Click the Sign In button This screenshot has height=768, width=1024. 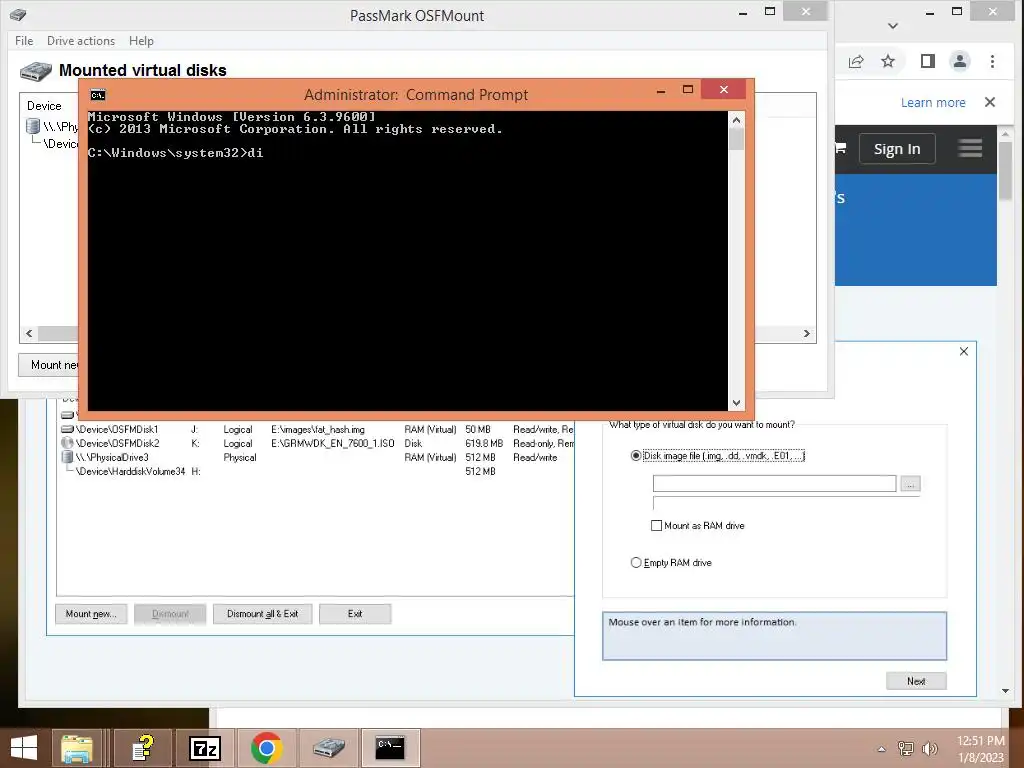(897, 149)
